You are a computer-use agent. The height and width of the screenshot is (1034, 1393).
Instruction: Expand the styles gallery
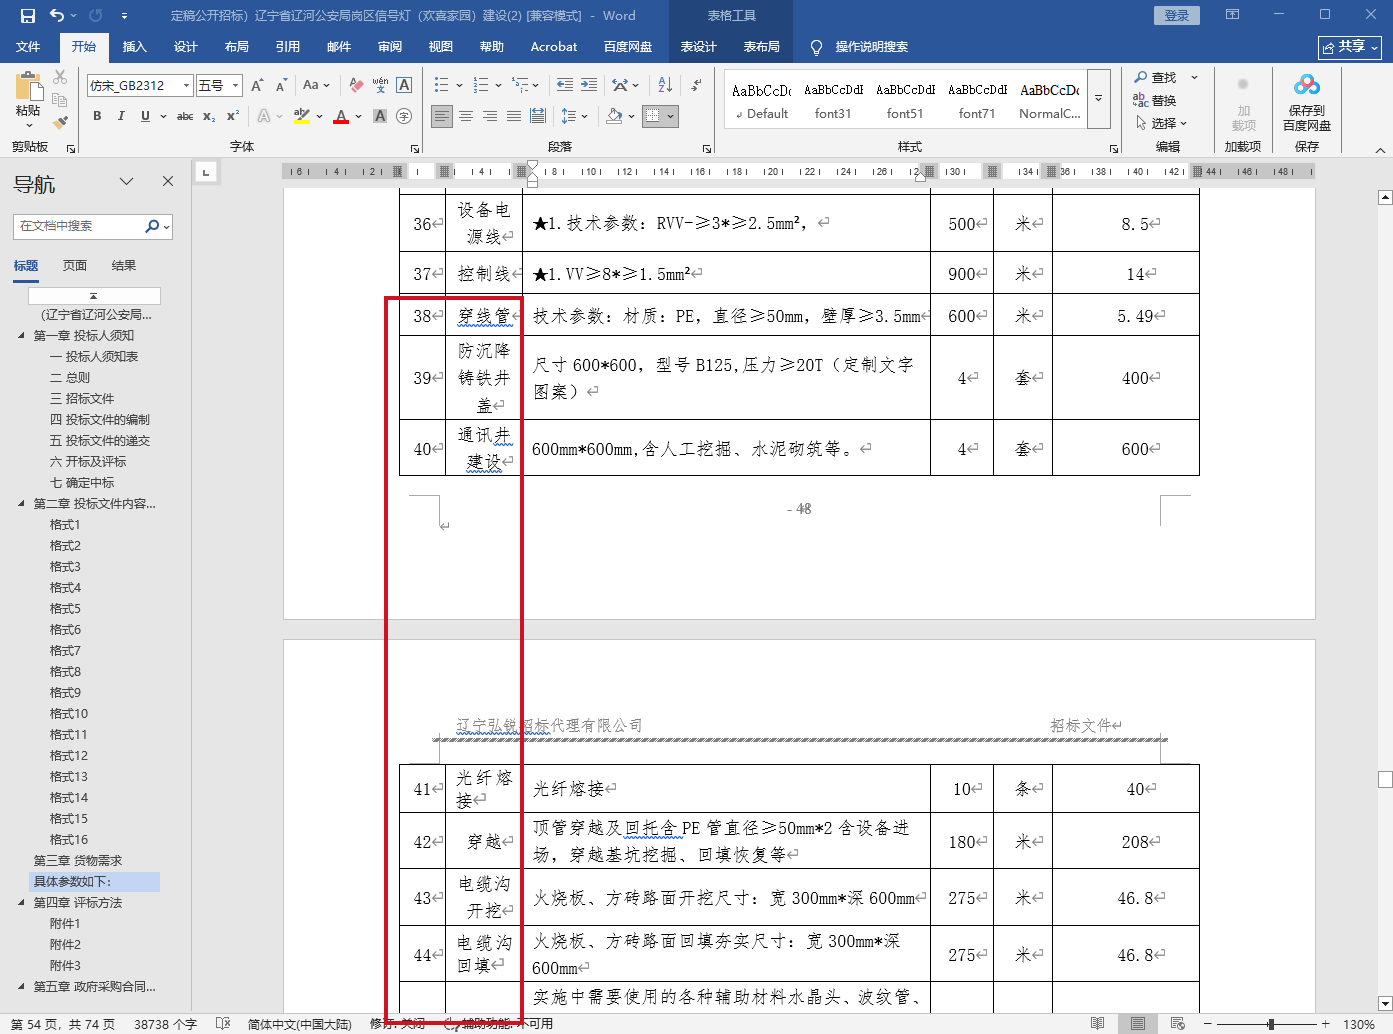click(x=1099, y=98)
